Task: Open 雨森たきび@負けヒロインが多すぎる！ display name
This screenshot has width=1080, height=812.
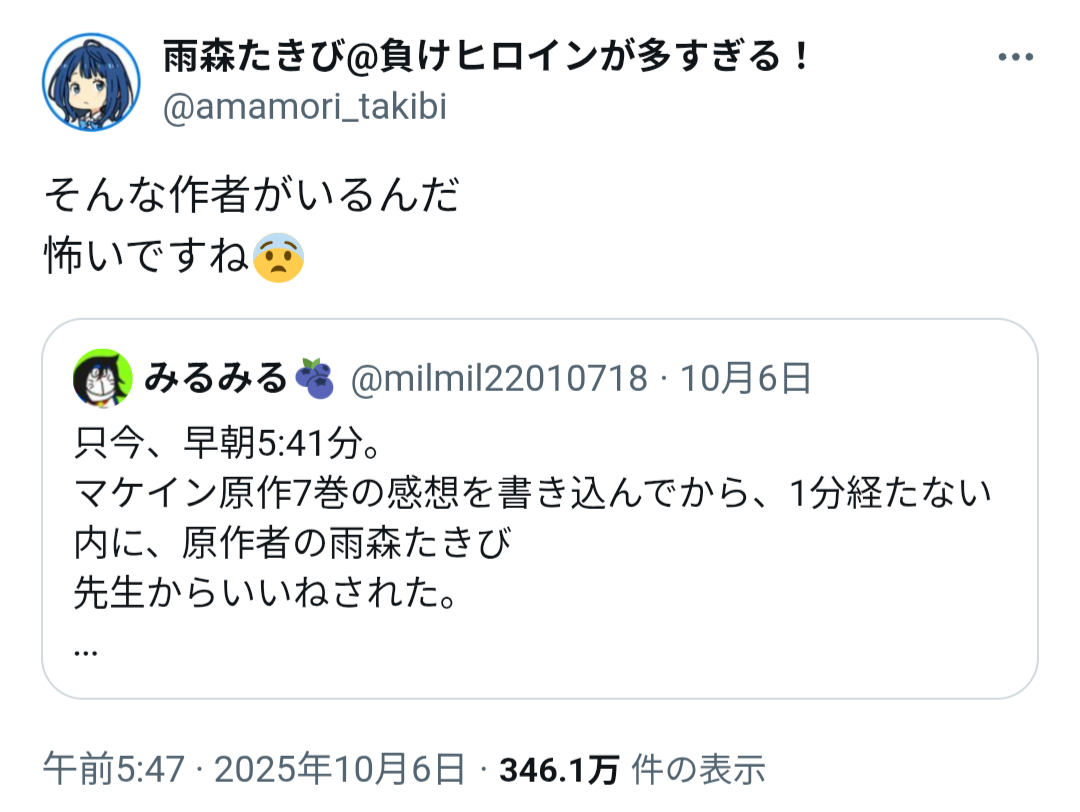Action: pyautogui.click(x=486, y=59)
